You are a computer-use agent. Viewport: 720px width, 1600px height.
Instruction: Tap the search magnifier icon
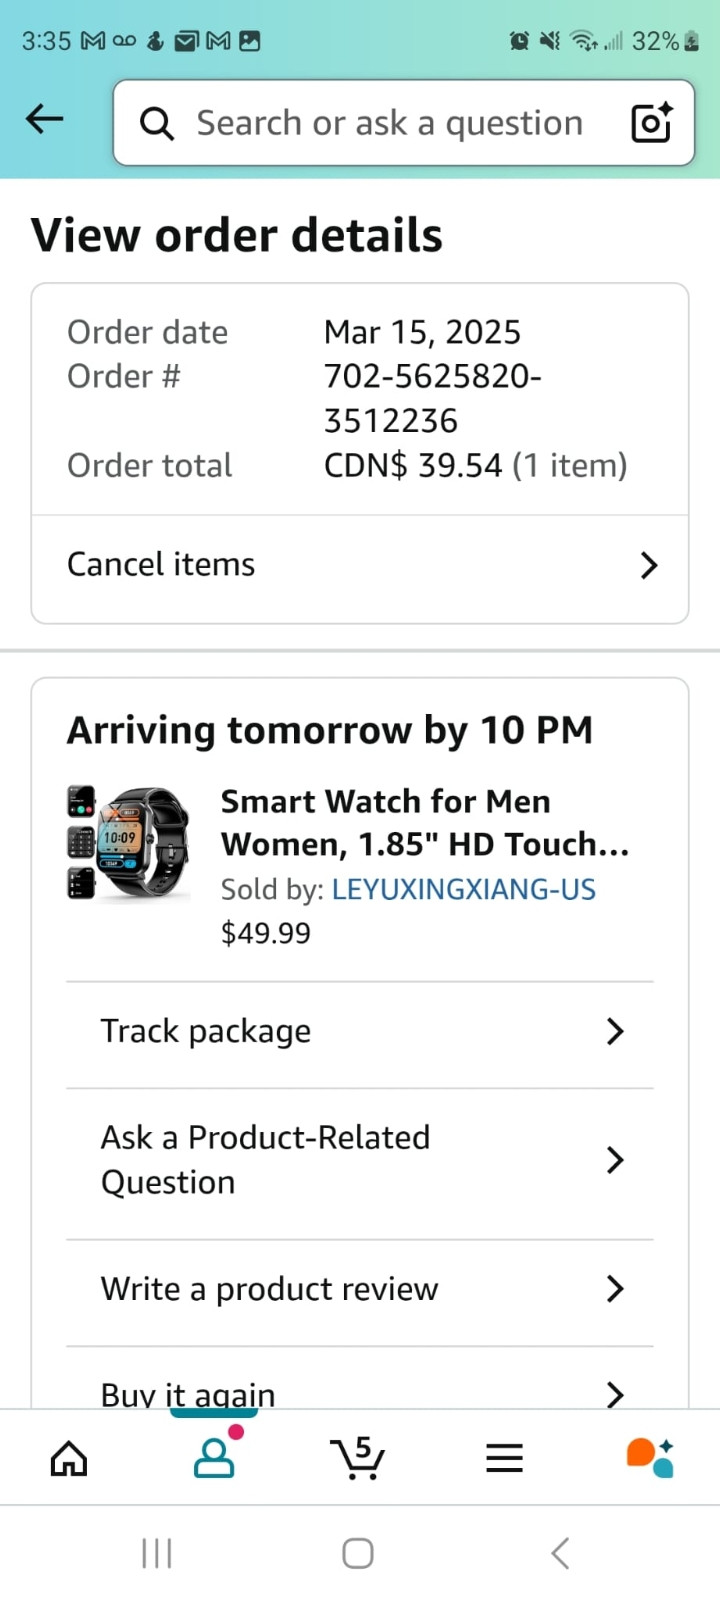pos(156,124)
